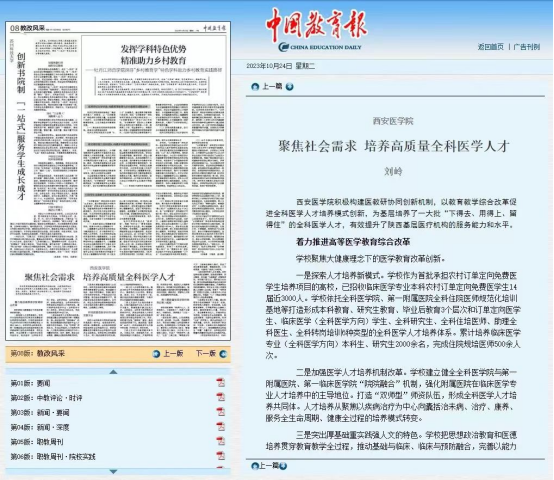Screen dimensions: 554x480
Task: Click the 上一版 text link
Action: click(173, 354)
